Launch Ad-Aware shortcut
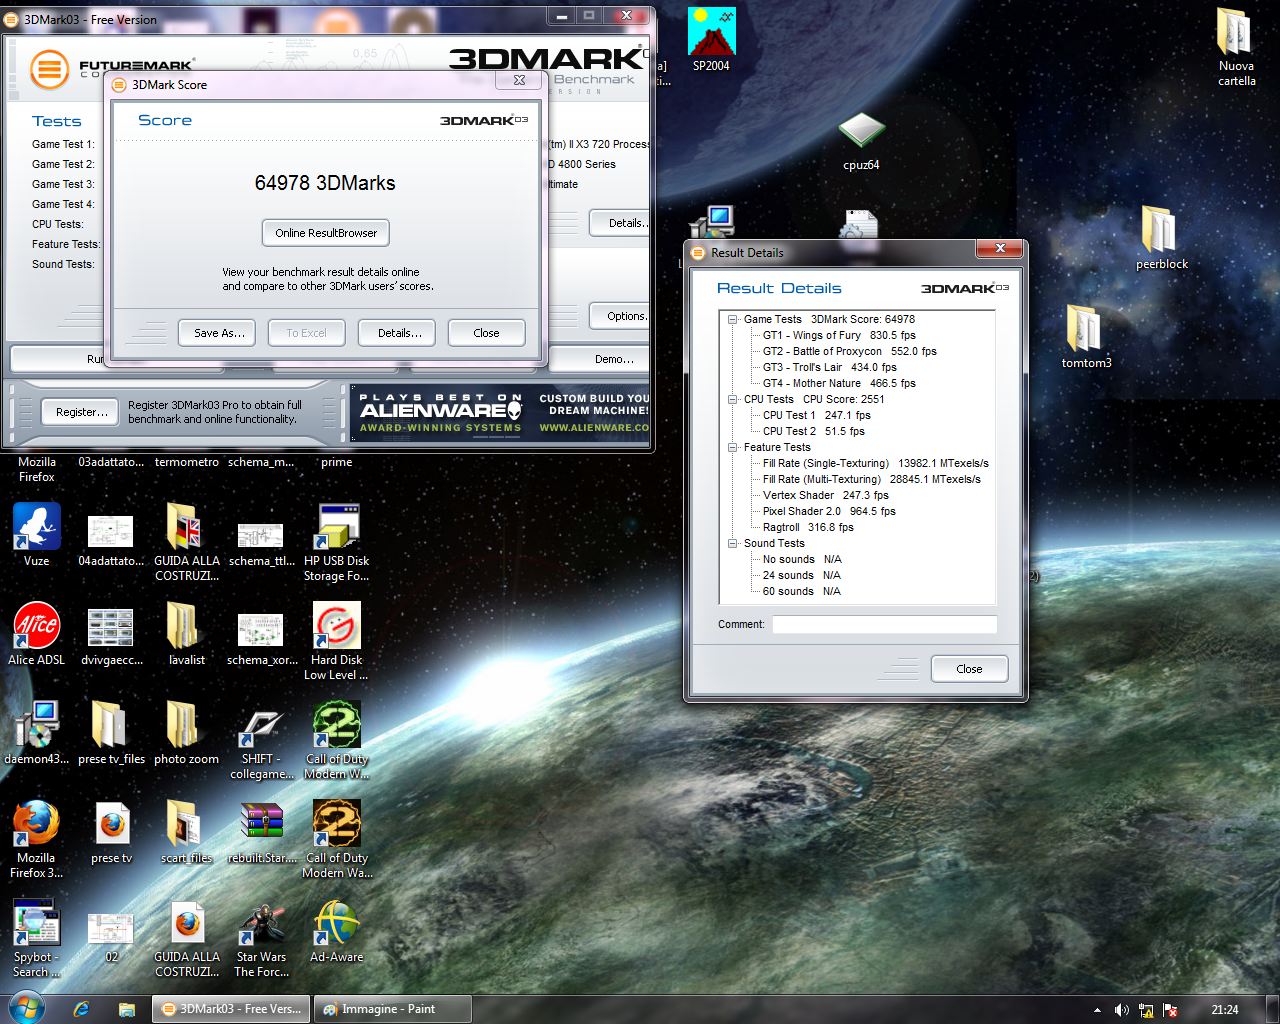Image resolution: width=1280 pixels, height=1024 pixels. 337,930
